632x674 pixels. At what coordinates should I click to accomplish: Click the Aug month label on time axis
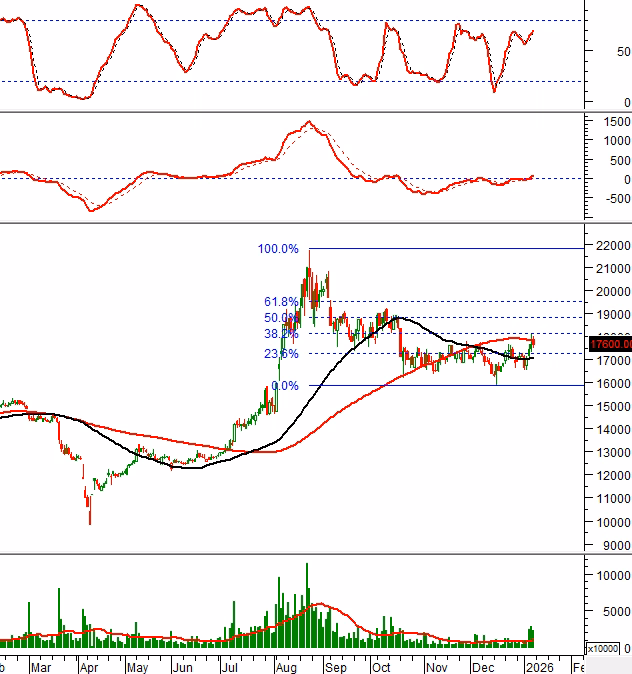pos(282,665)
